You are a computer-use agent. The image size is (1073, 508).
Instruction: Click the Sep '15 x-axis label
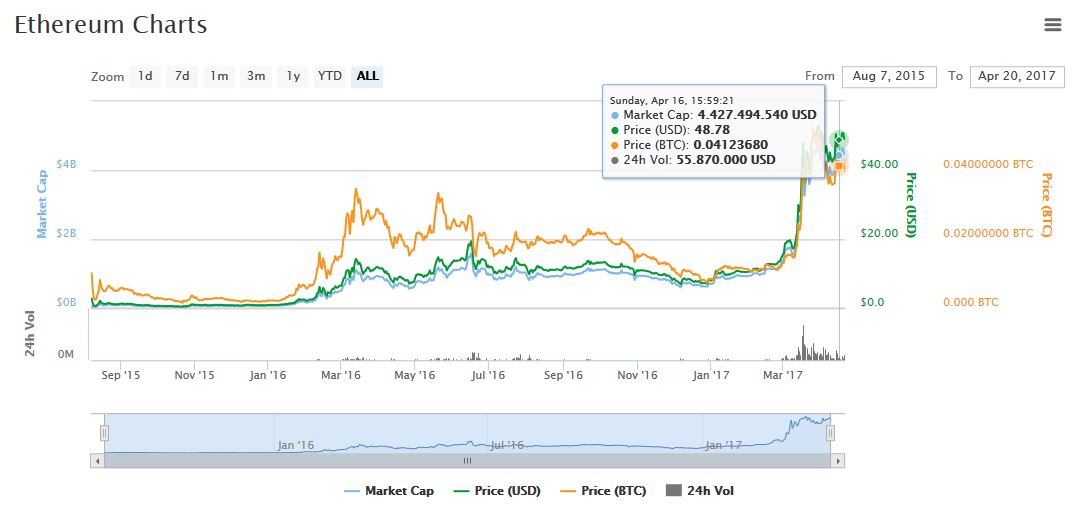click(x=120, y=375)
